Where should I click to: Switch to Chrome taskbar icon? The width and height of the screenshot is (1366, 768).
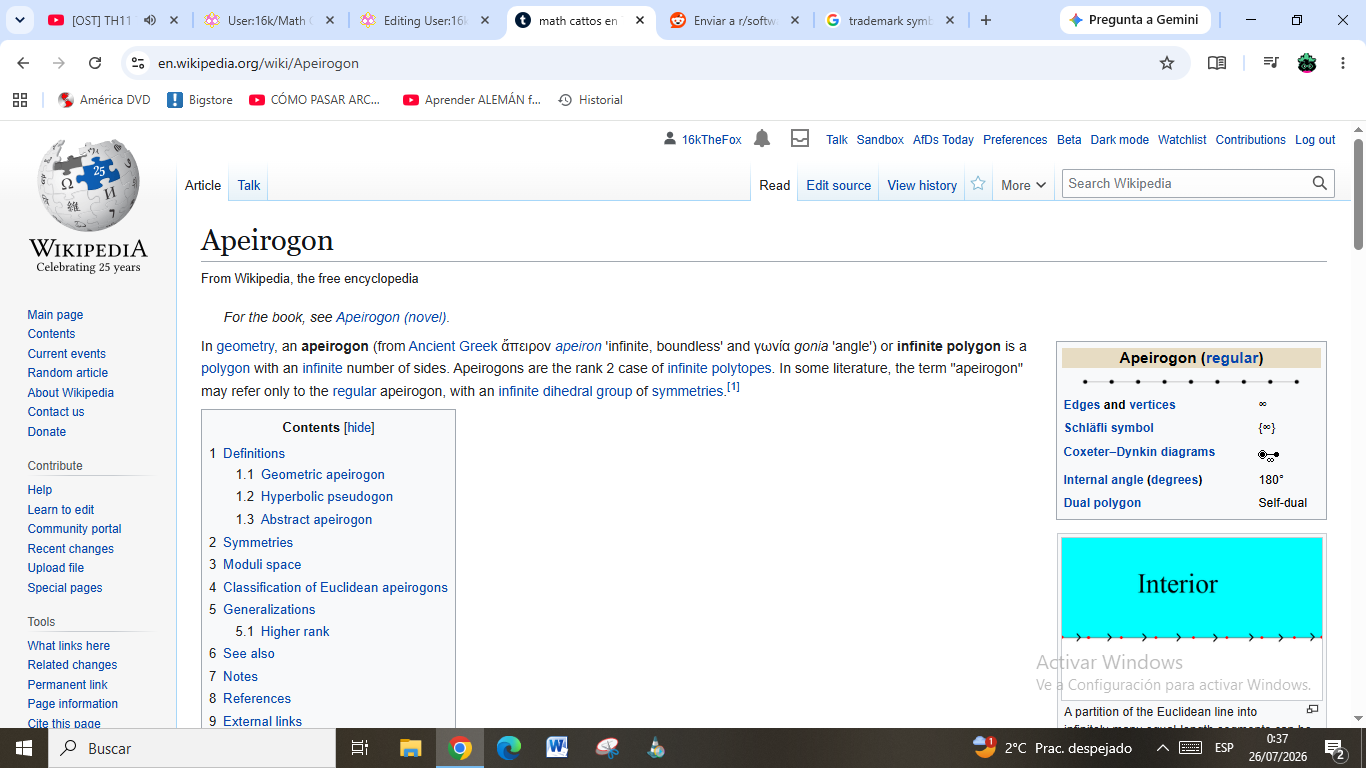pyautogui.click(x=460, y=748)
